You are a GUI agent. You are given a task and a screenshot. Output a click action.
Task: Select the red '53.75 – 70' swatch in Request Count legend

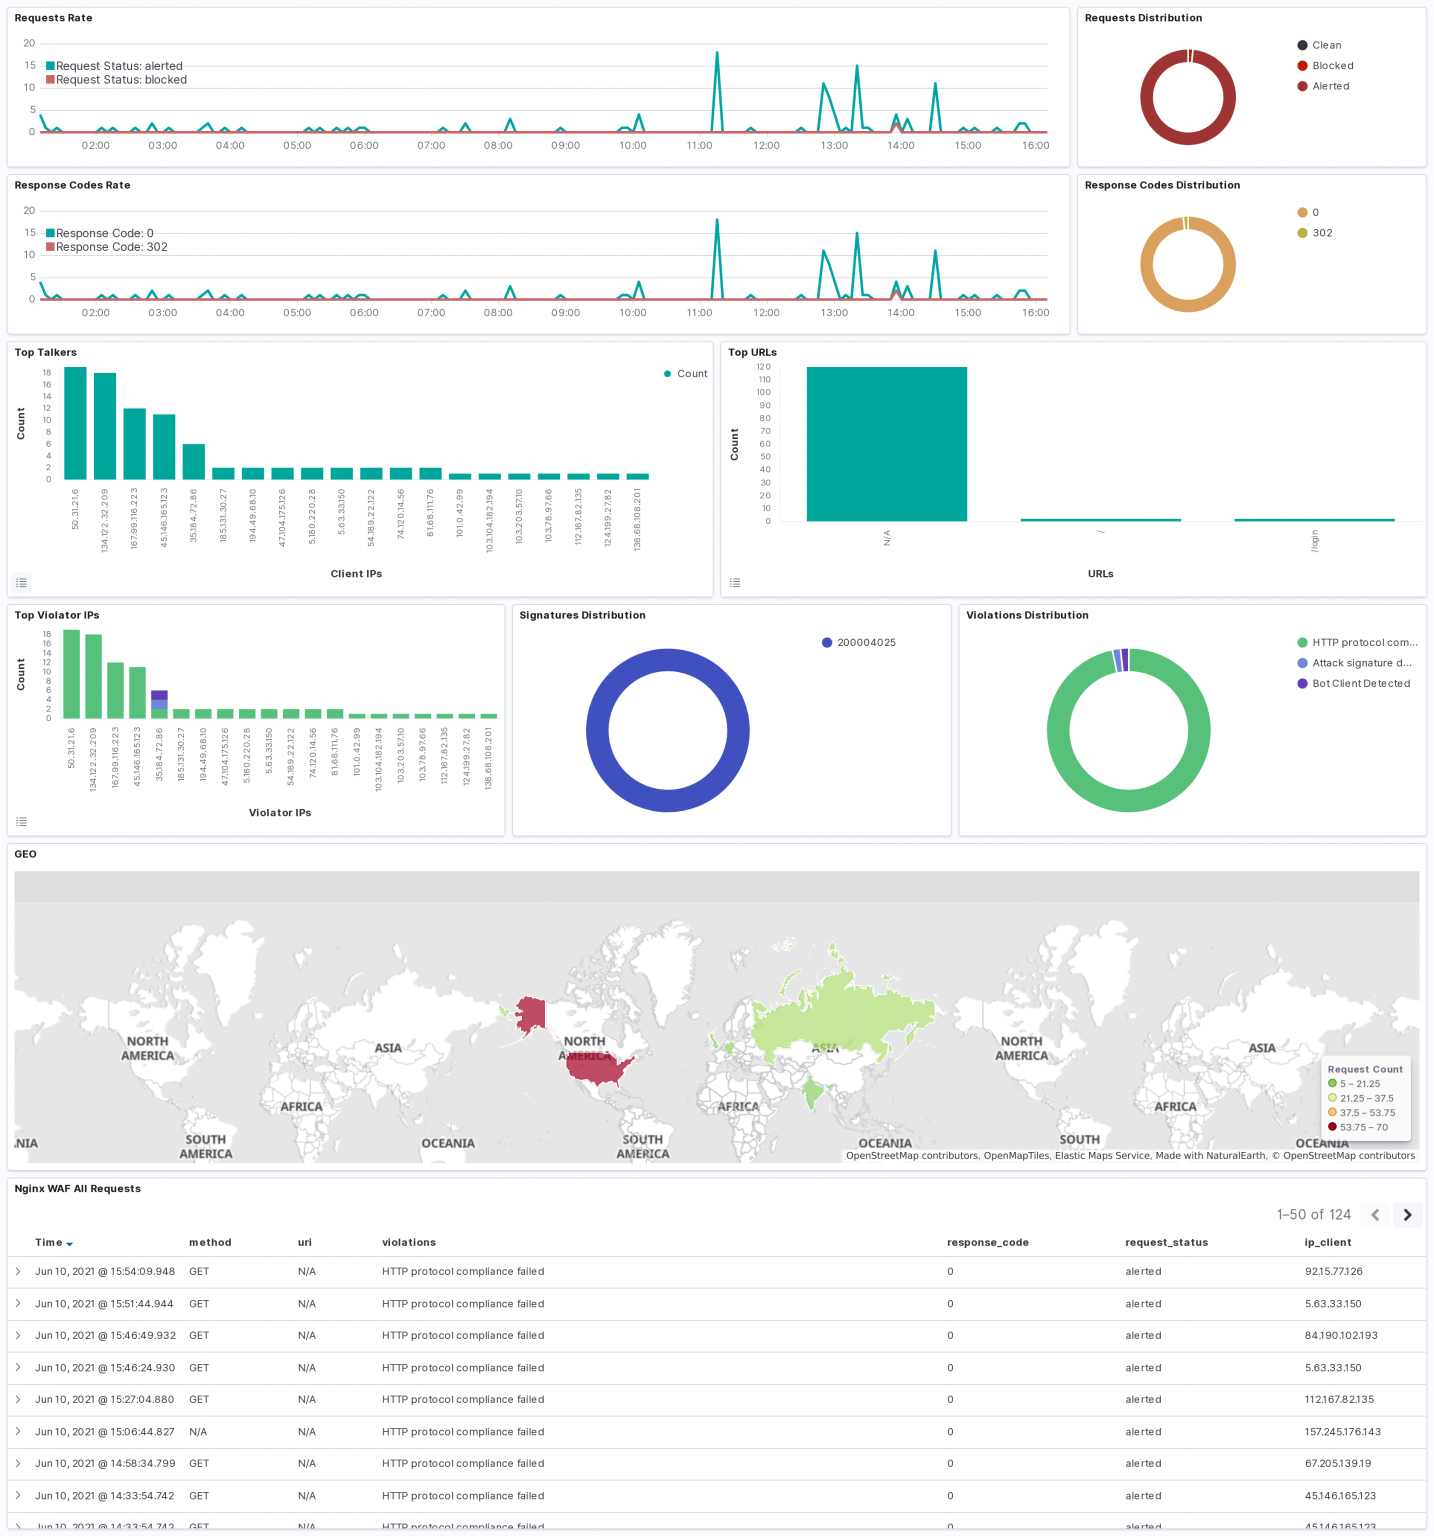1331,1127
